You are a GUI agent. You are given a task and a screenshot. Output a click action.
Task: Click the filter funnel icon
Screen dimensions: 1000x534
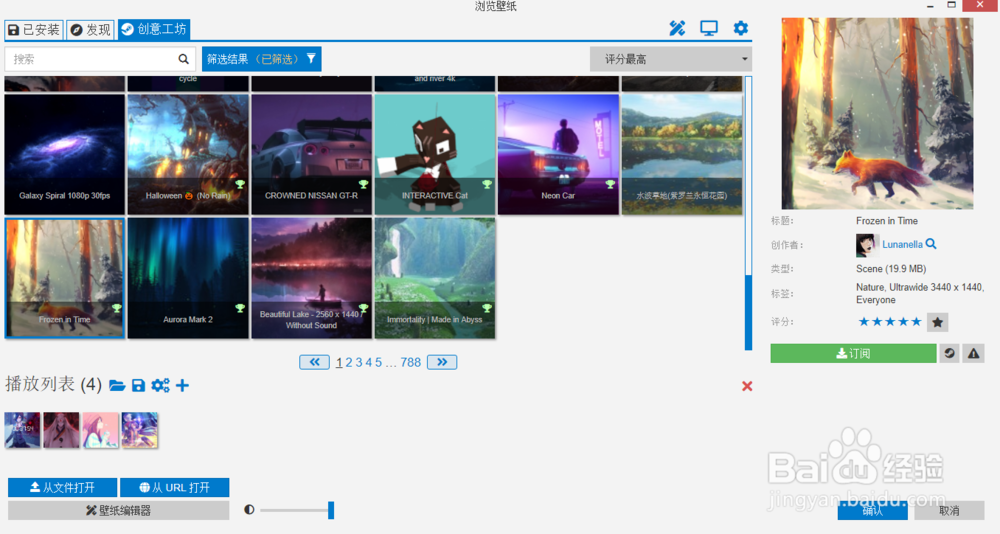click(x=311, y=59)
